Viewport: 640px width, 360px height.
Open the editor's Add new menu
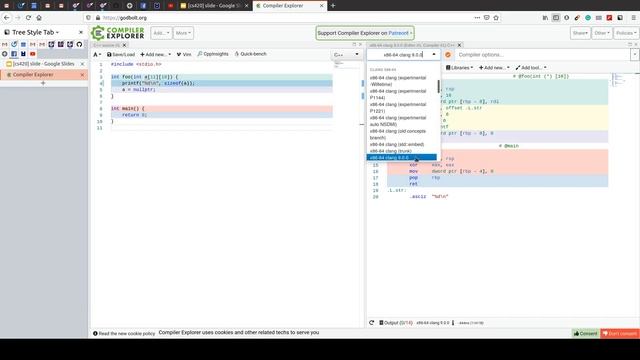pyautogui.click(x=156, y=54)
